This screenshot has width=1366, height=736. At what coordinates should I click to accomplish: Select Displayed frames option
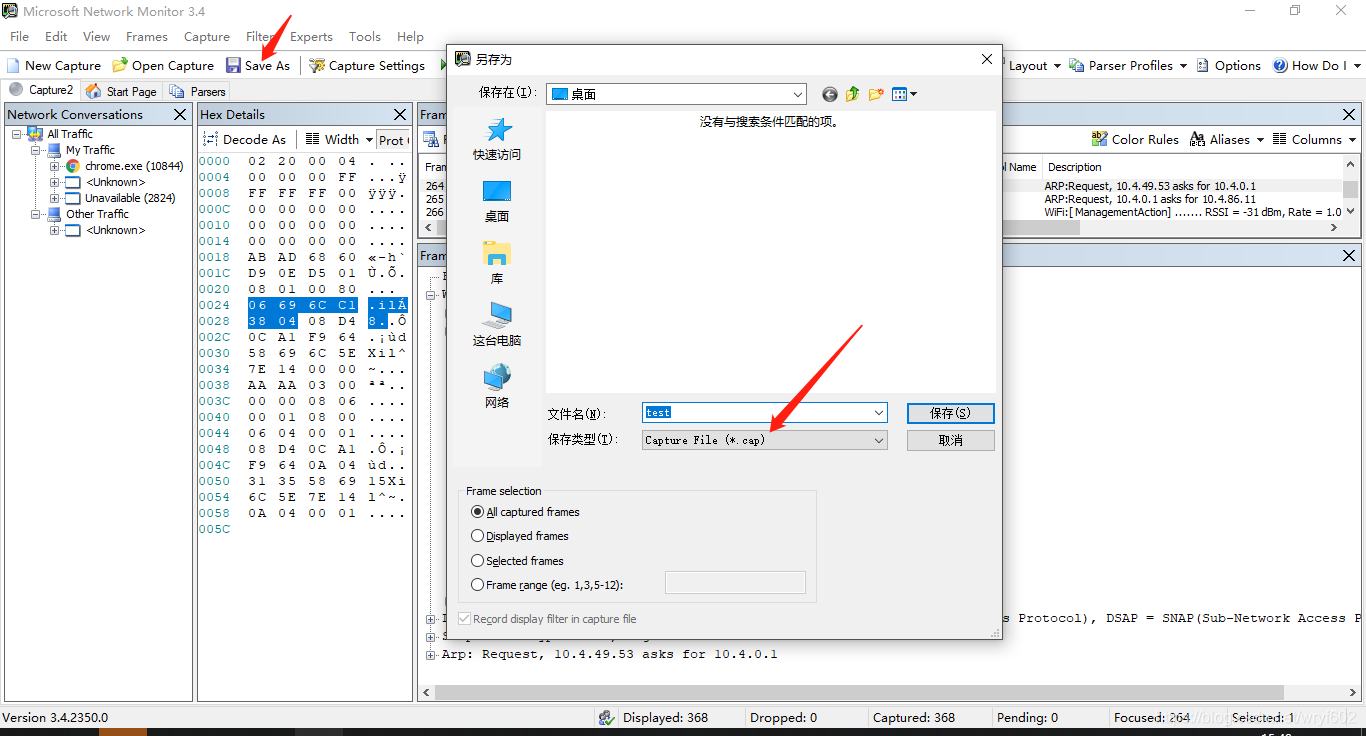pos(519,536)
